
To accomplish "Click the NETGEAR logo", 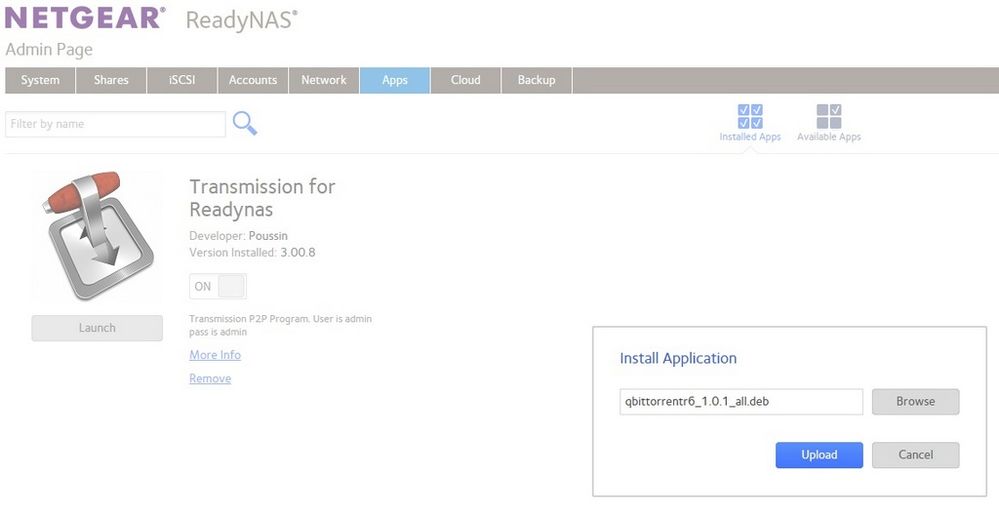I will [83, 18].
